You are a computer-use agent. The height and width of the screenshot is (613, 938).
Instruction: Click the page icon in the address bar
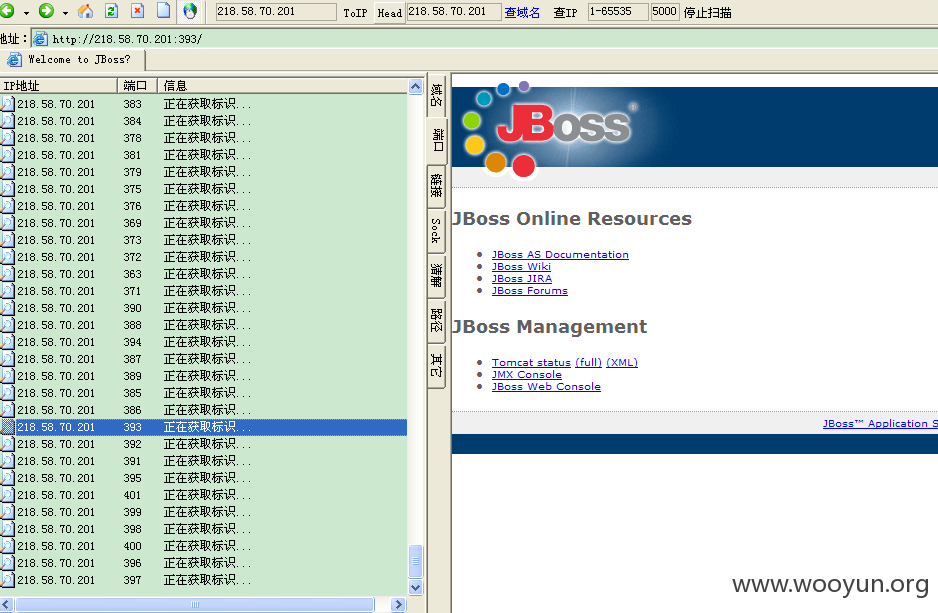coord(40,39)
